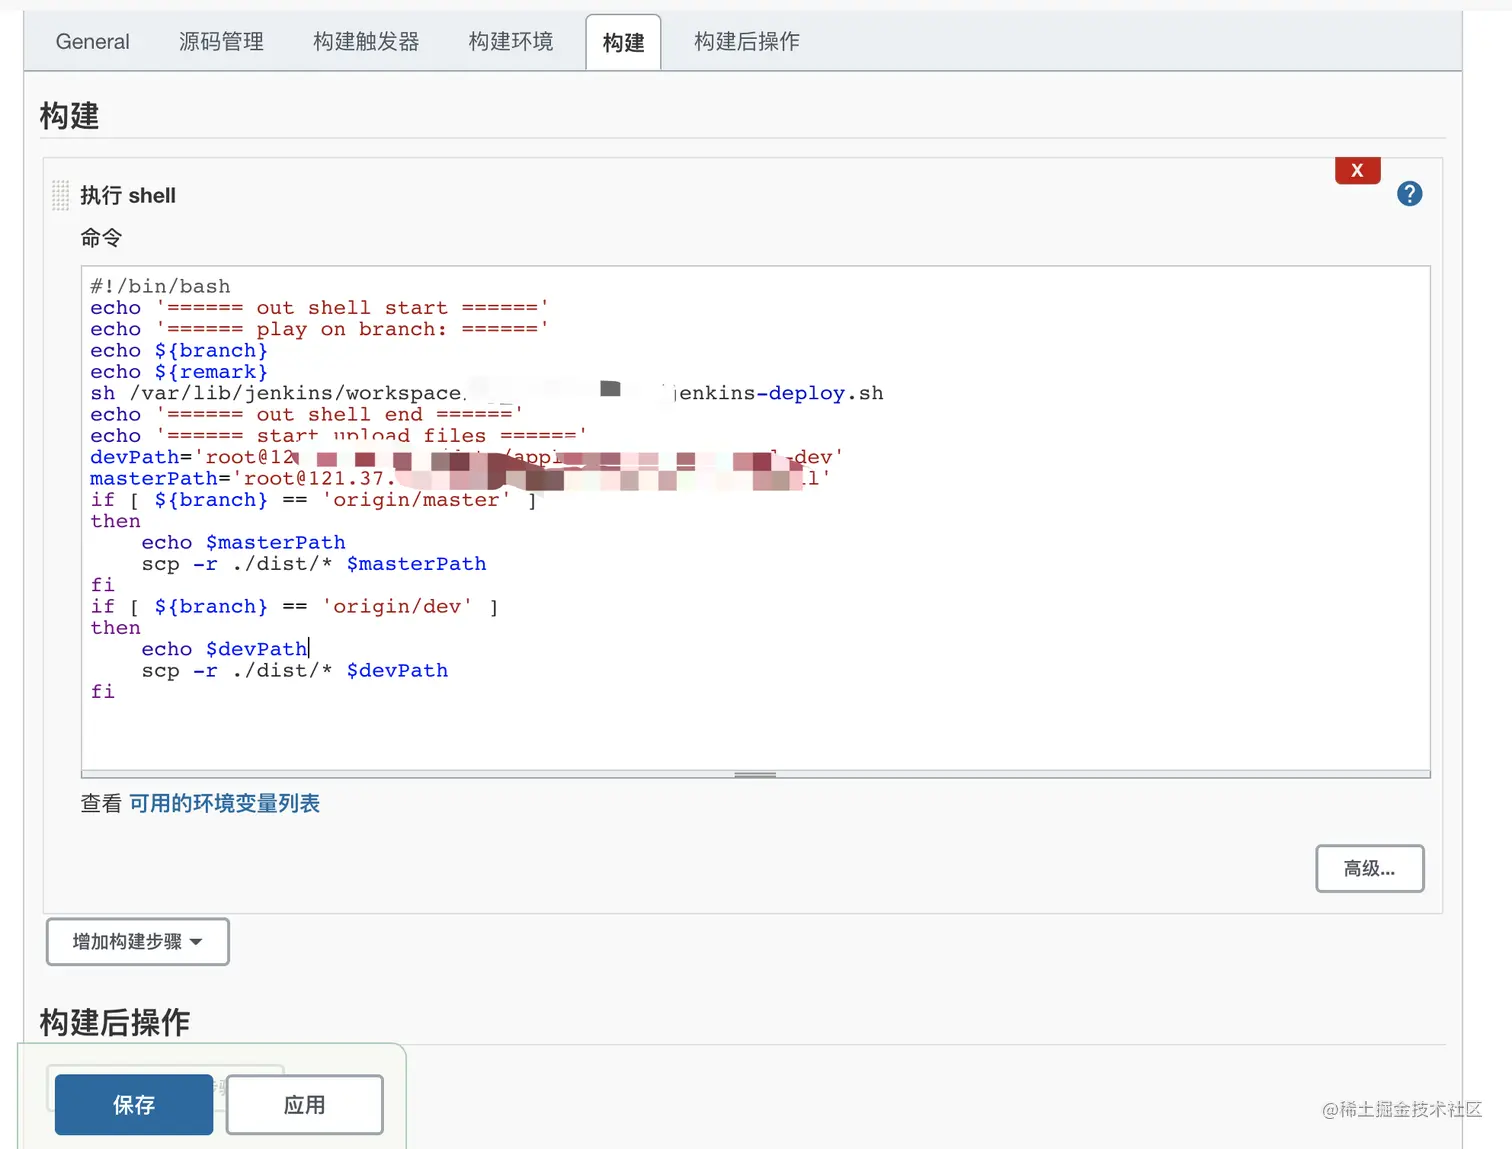1512x1149 pixels.
Task: Click the 构建后操作 section heading
Action: point(115,1022)
